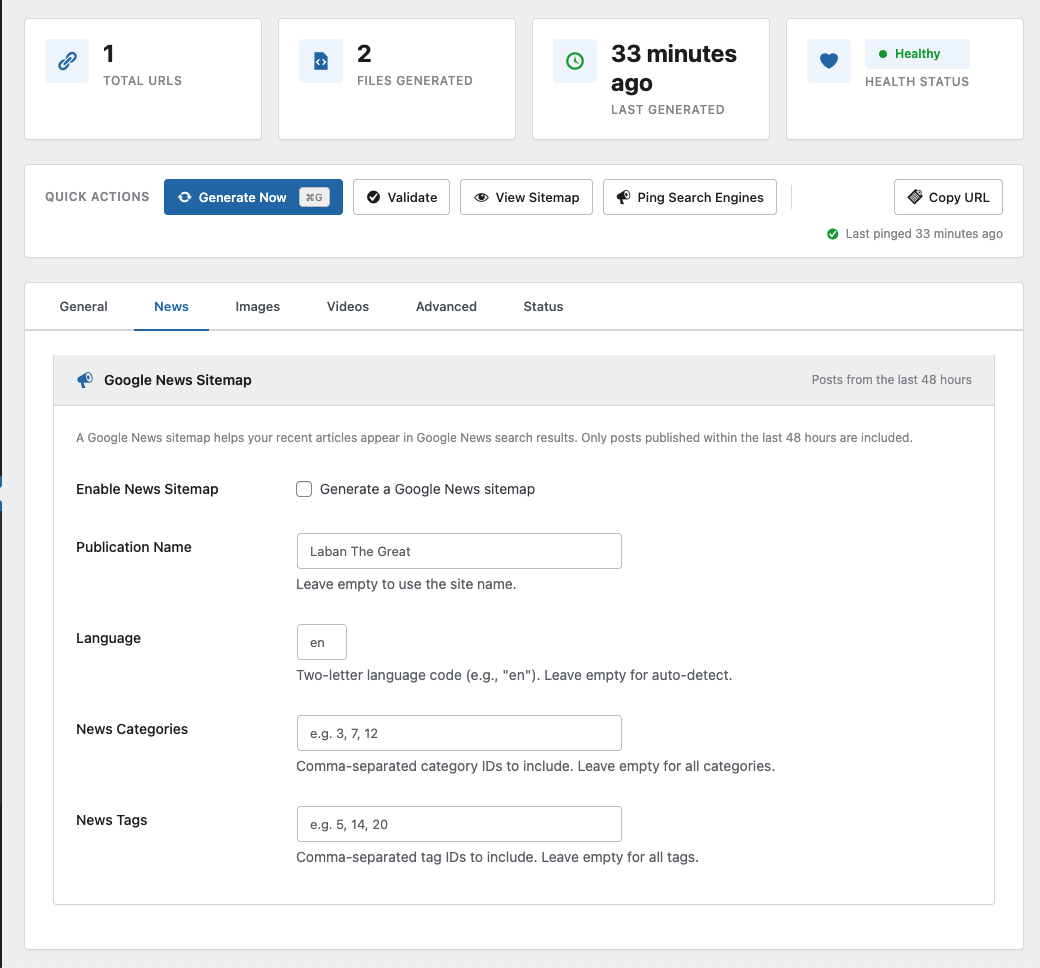Click the green check icon beside Last pinged

click(832, 234)
